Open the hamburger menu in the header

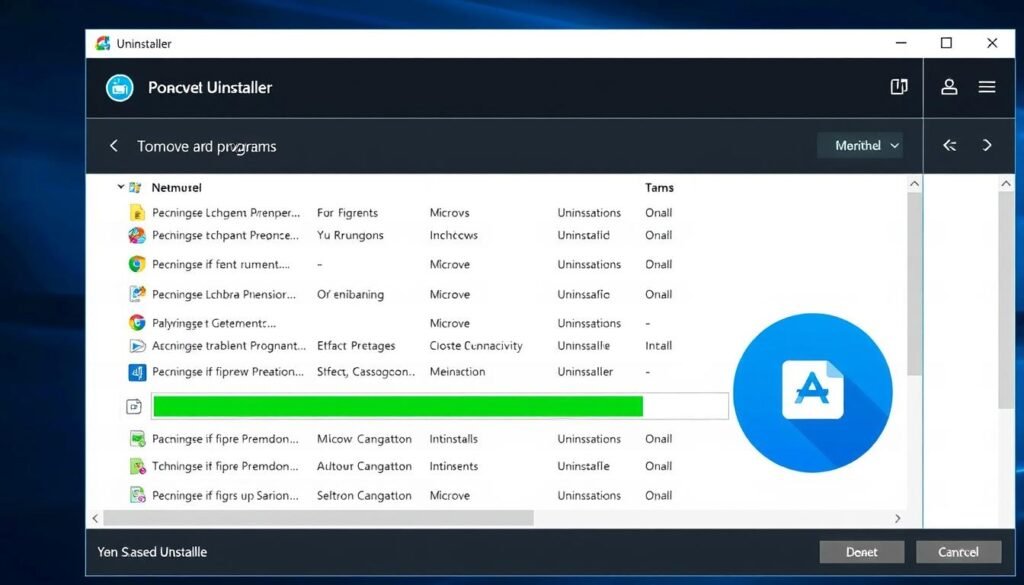(987, 87)
